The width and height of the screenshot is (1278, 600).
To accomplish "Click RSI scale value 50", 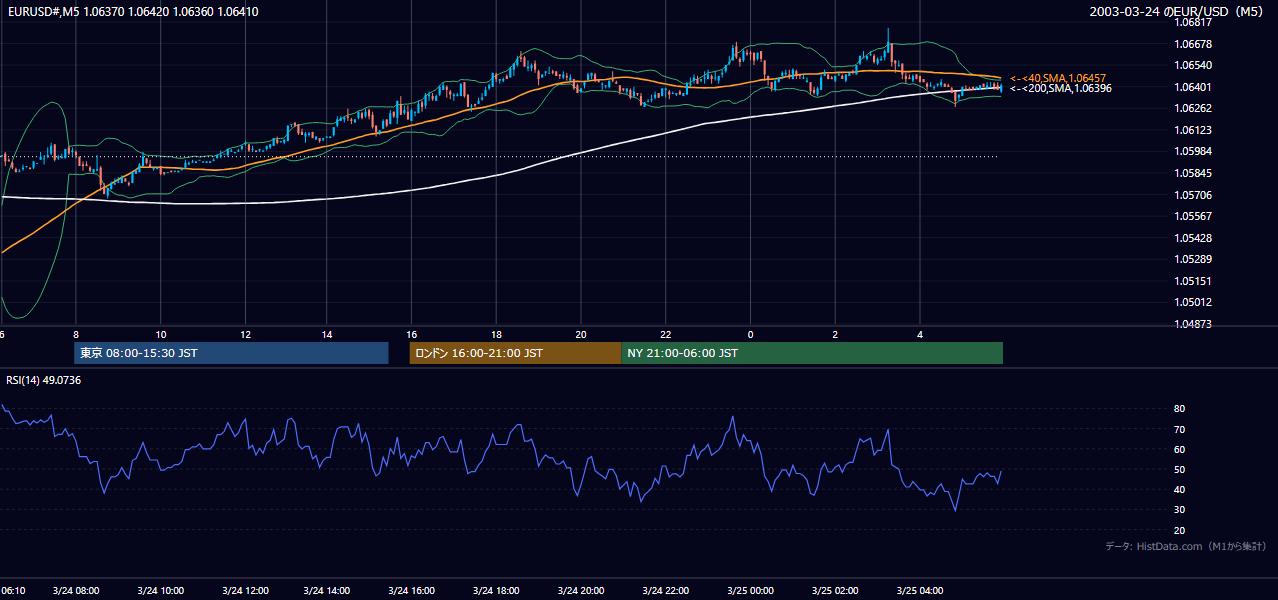I will pos(1180,469).
